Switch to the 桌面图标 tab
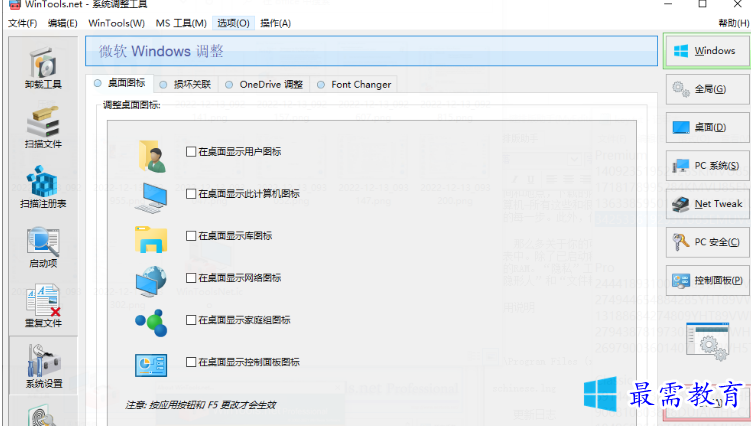 point(120,83)
